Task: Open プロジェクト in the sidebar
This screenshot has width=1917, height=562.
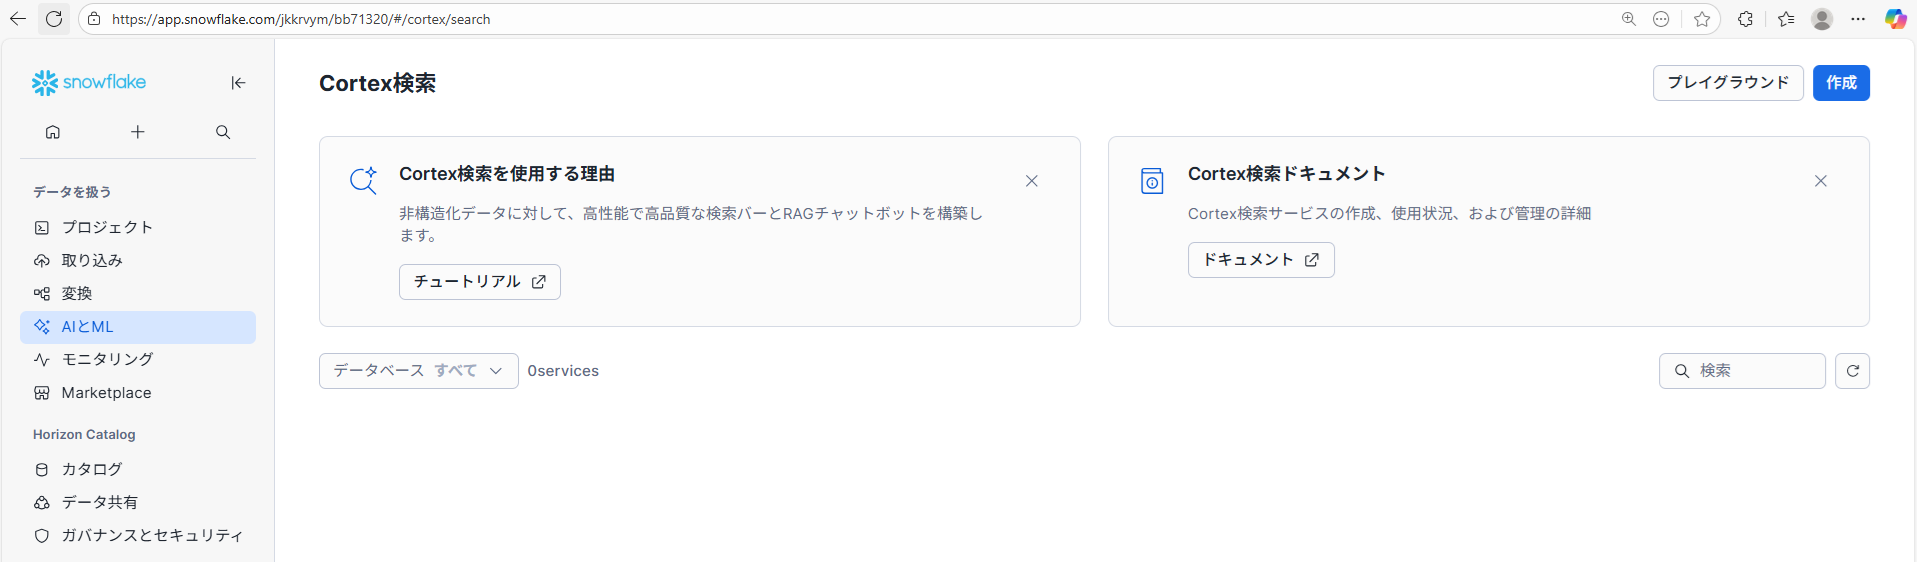Action: click(x=138, y=227)
